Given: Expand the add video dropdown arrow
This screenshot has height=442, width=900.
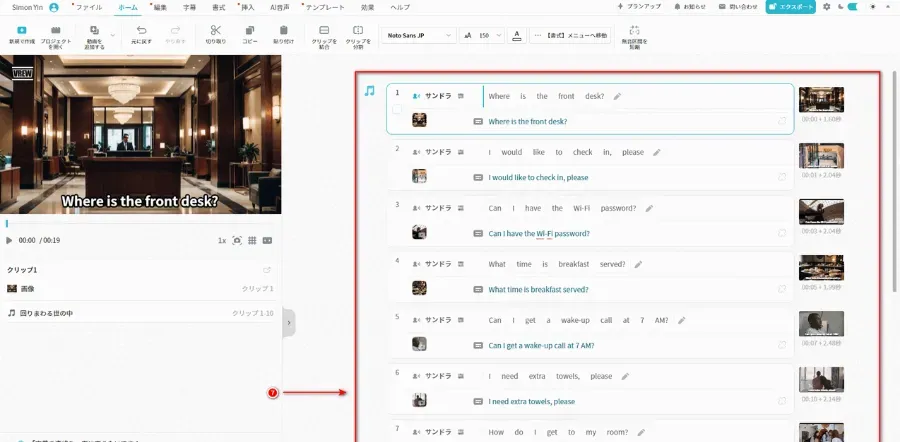Looking at the screenshot, I should 112,36.
